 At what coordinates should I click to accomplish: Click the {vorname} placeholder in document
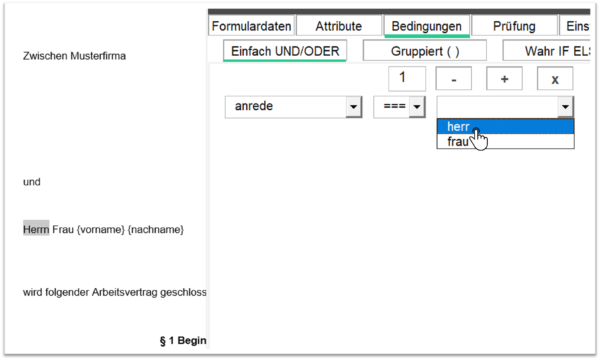click(101, 230)
